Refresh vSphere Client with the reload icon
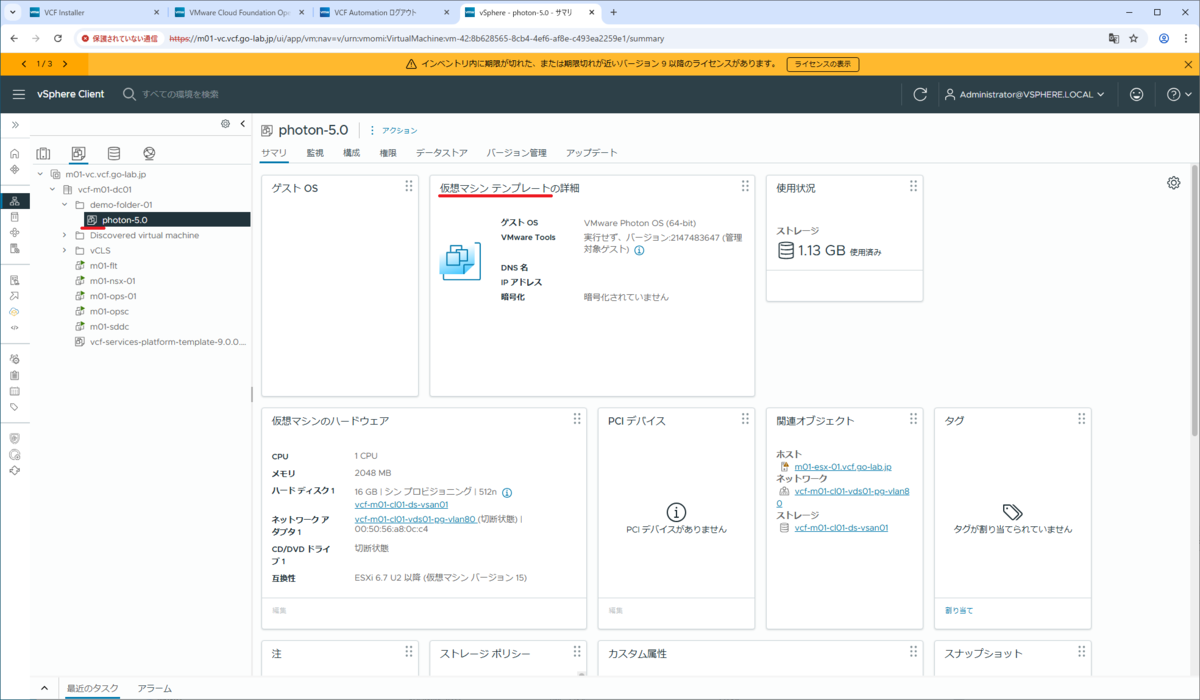 920,94
